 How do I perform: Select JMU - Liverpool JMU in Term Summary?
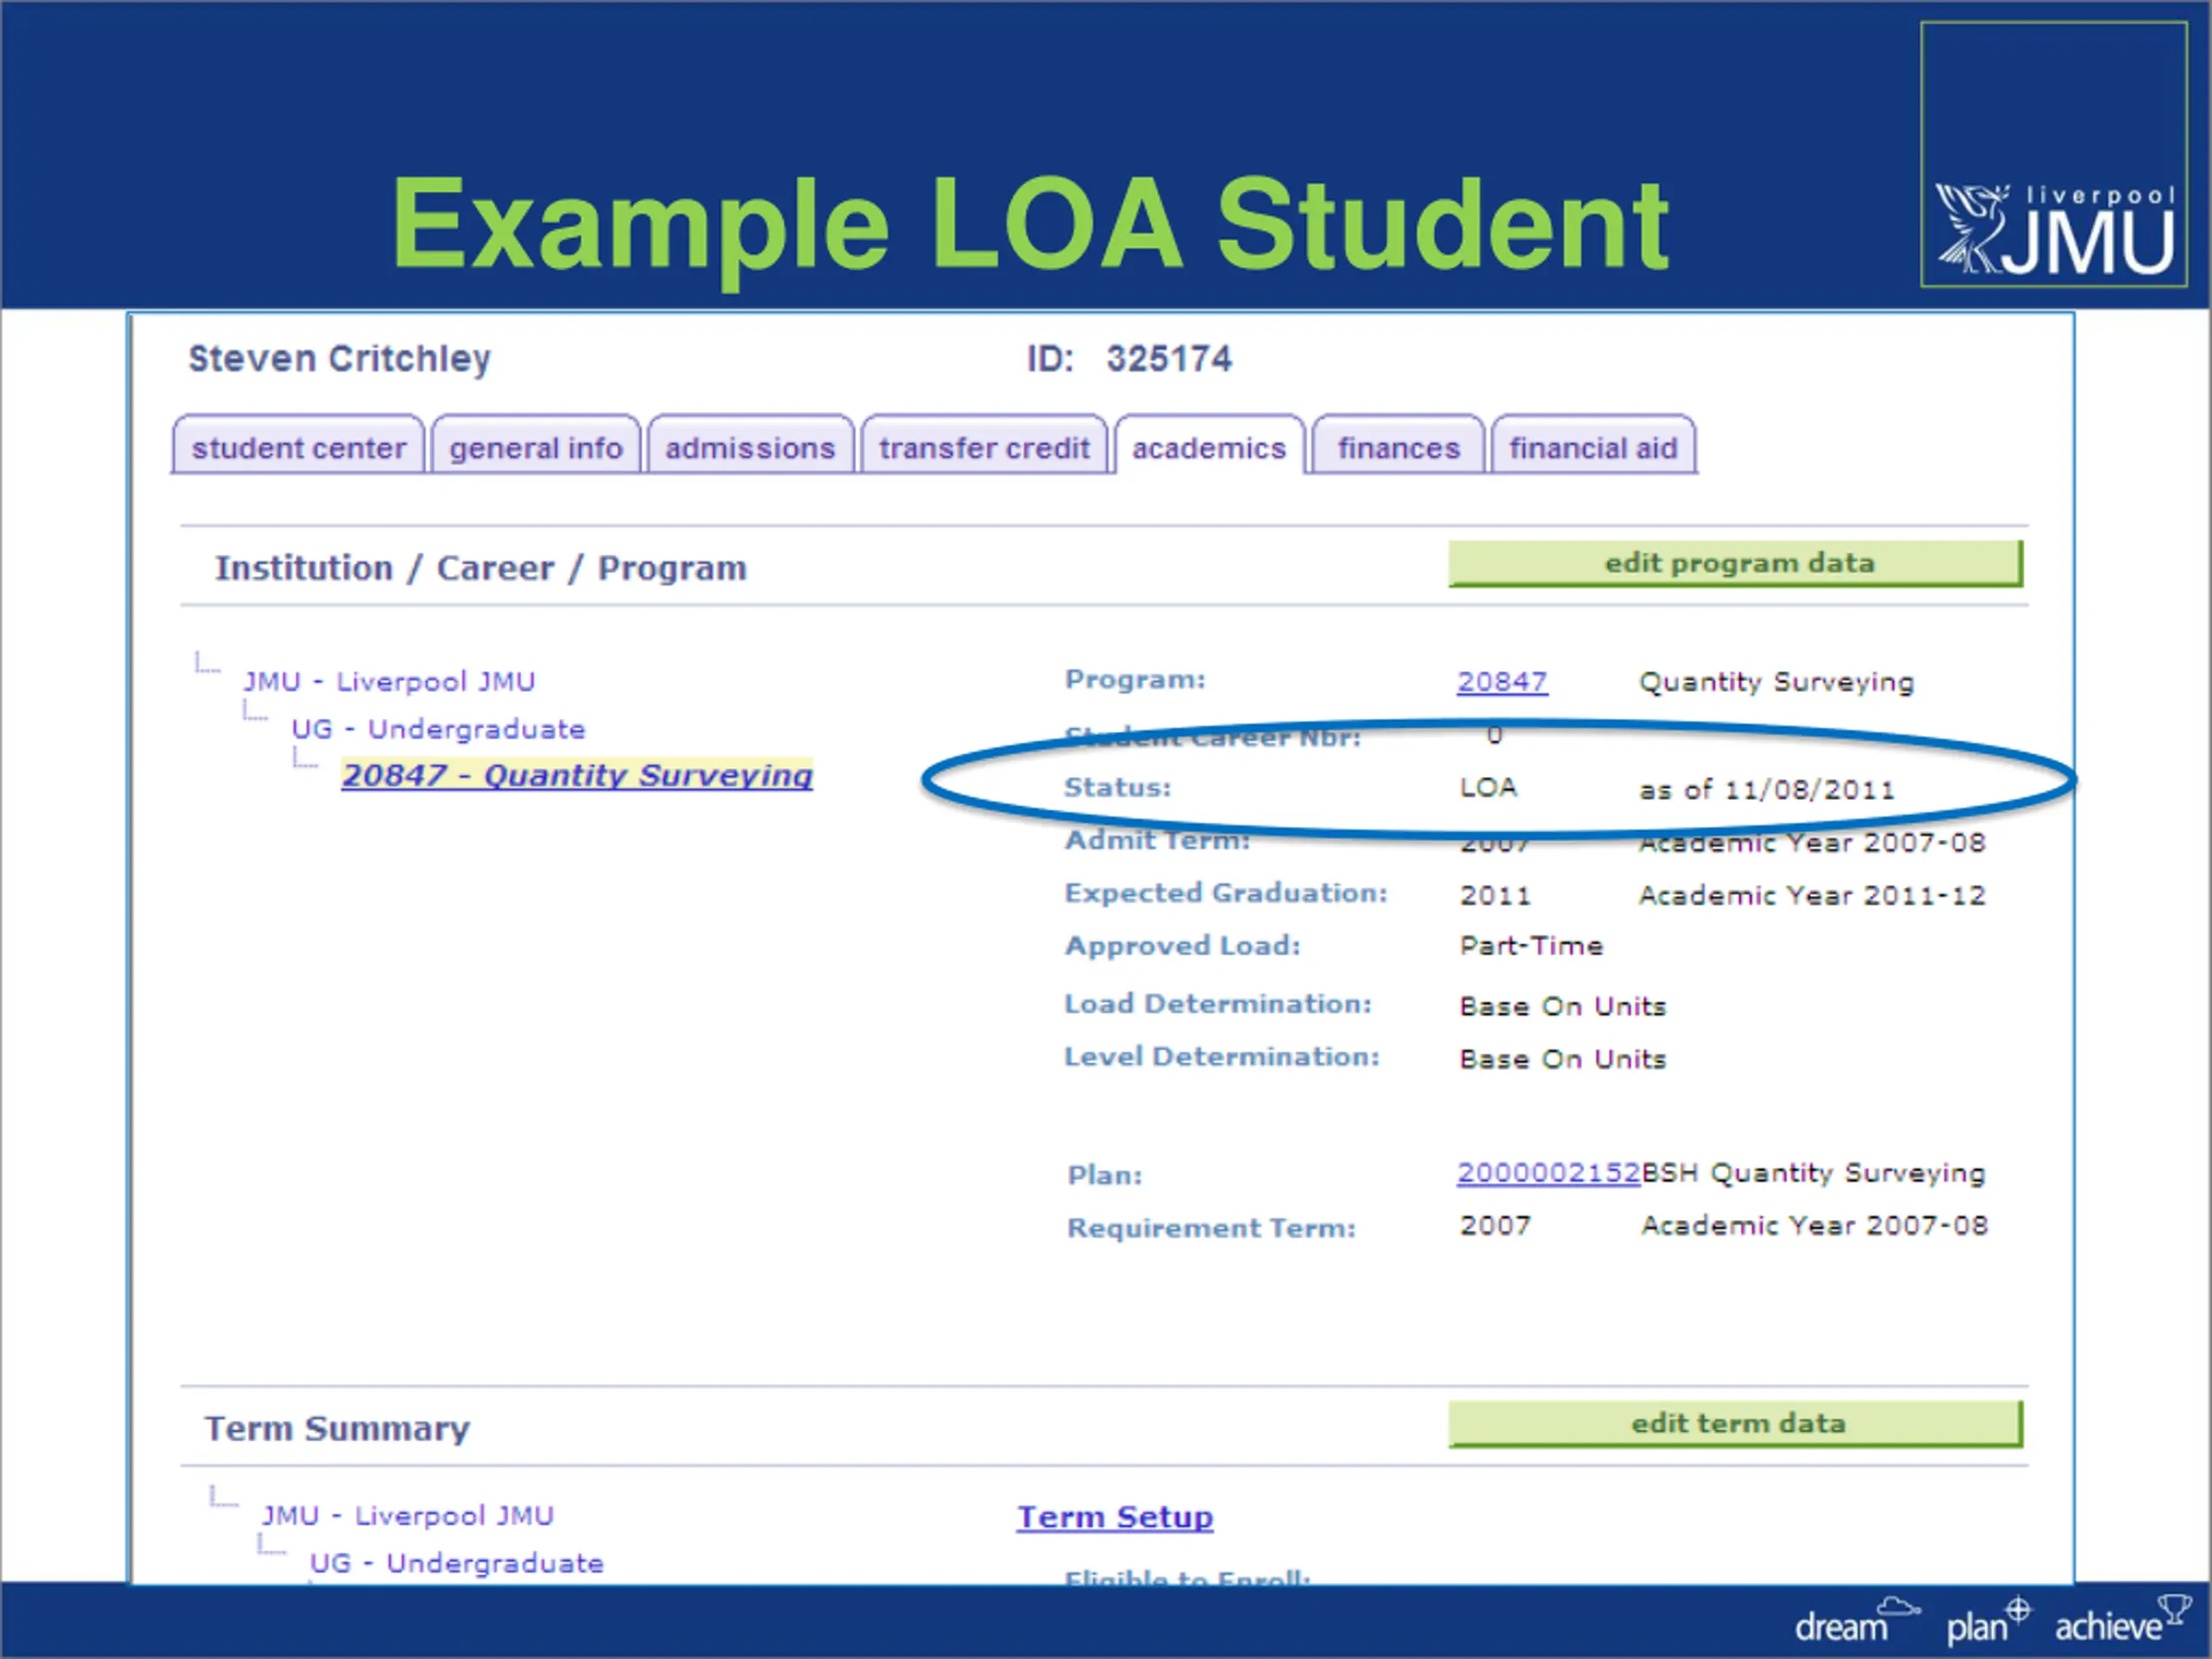click(407, 1515)
